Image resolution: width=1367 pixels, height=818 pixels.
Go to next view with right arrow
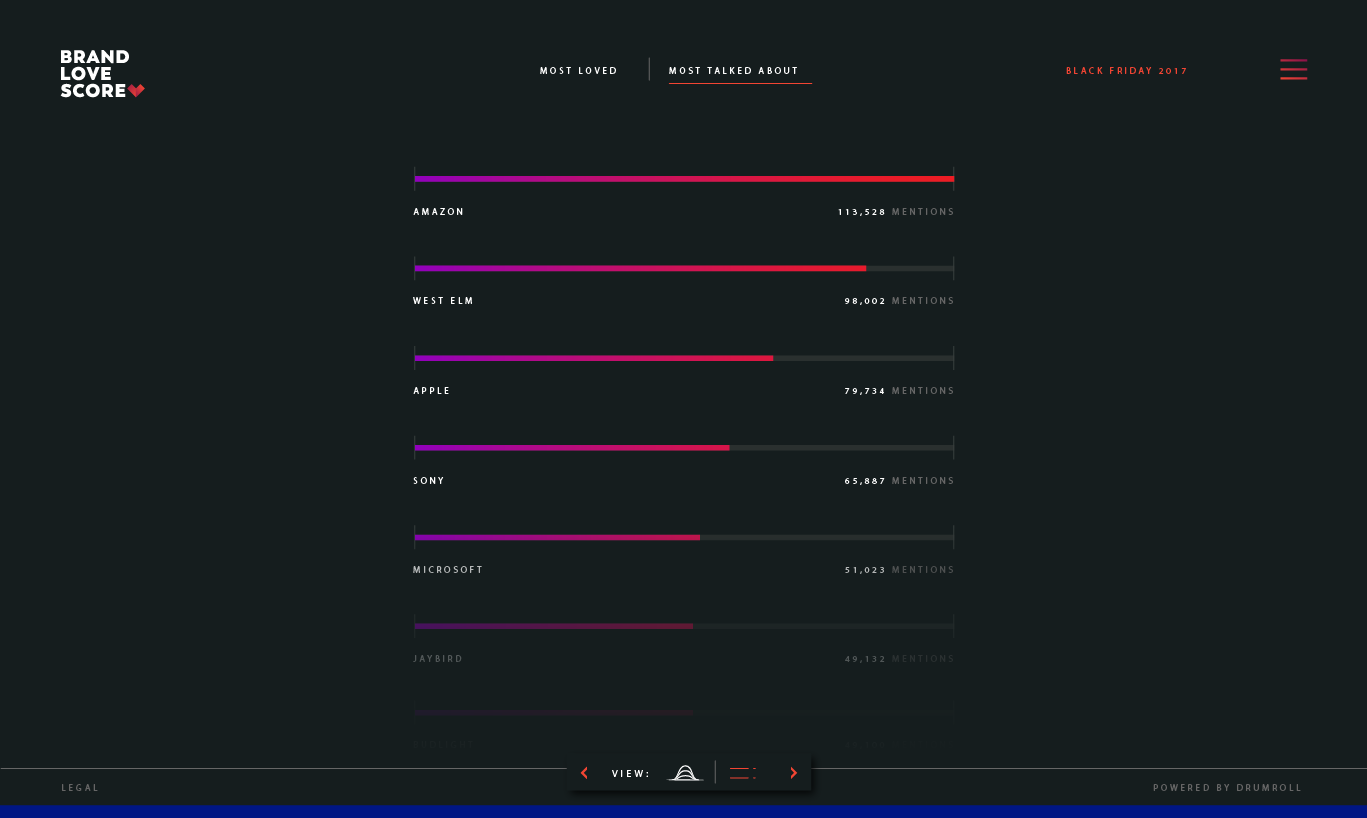tap(794, 773)
